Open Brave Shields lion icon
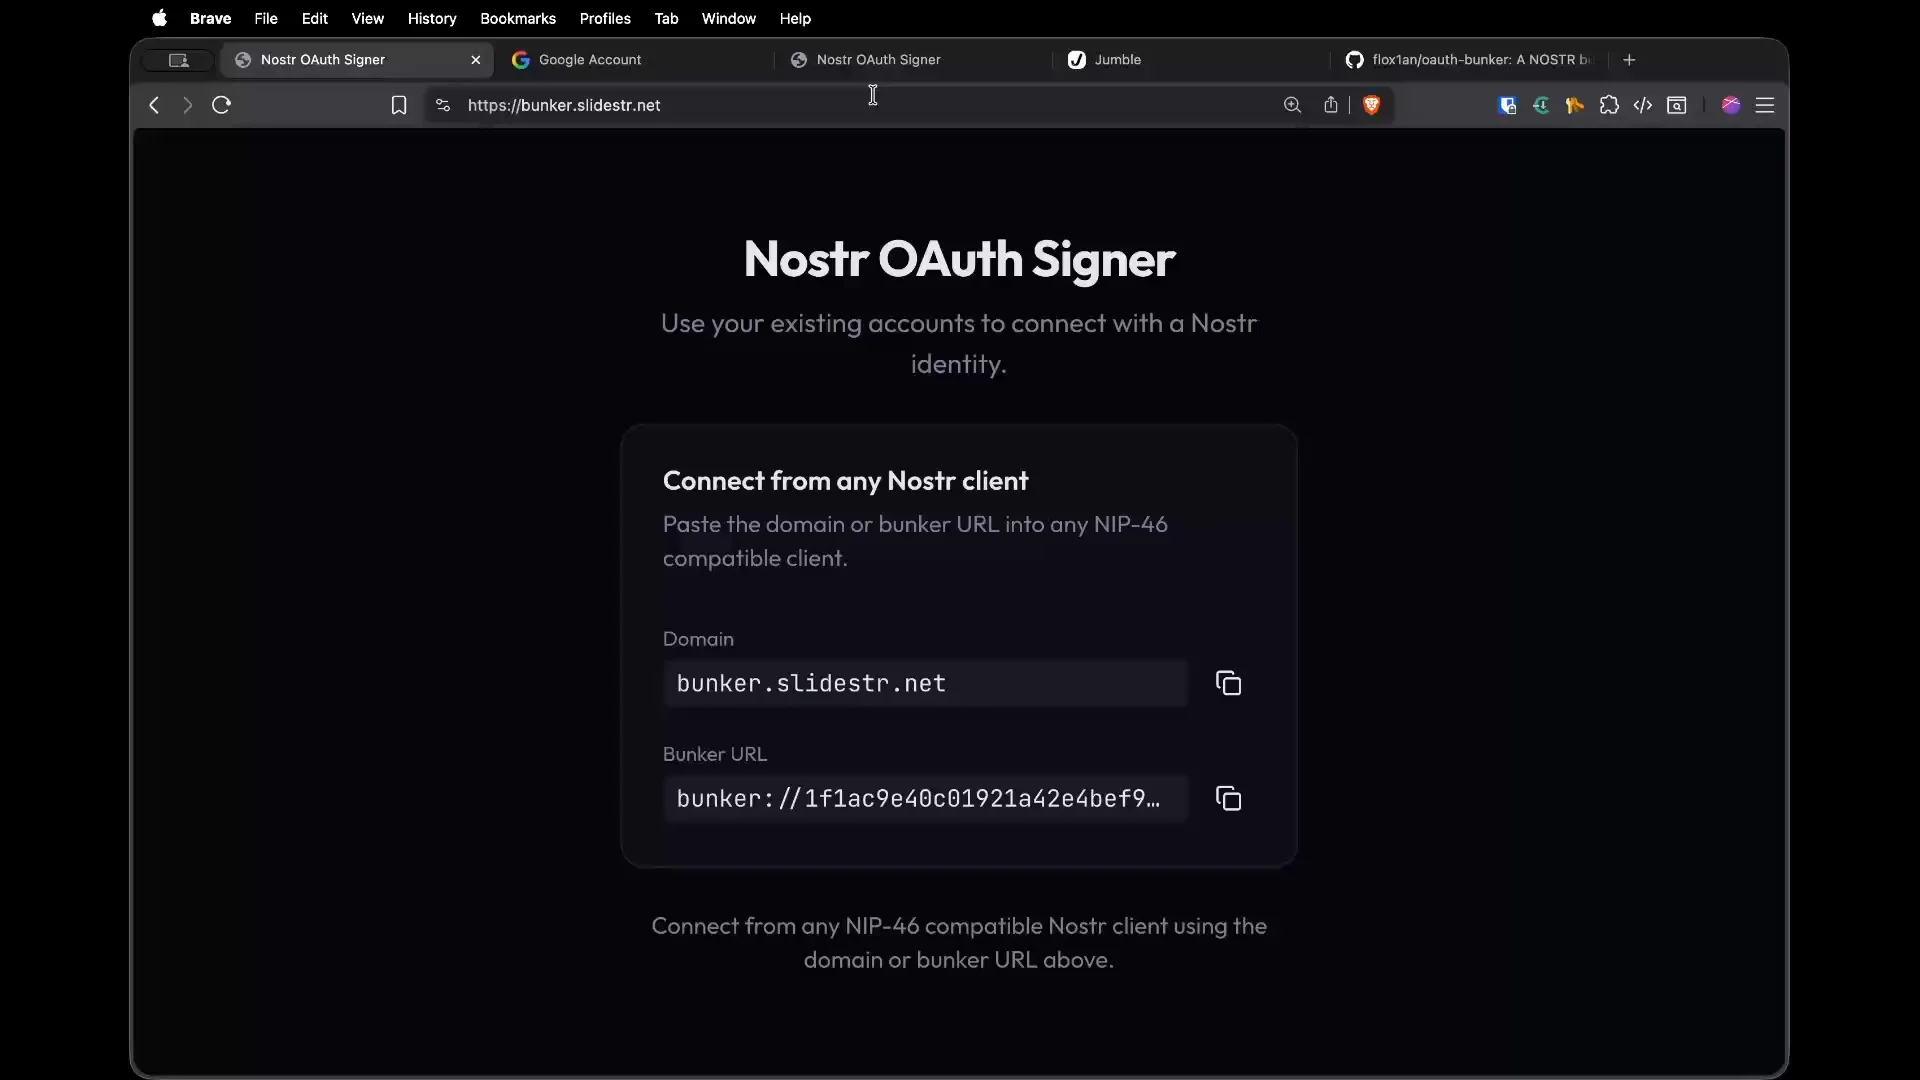The image size is (1920, 1080). [x=1371, y=105]
